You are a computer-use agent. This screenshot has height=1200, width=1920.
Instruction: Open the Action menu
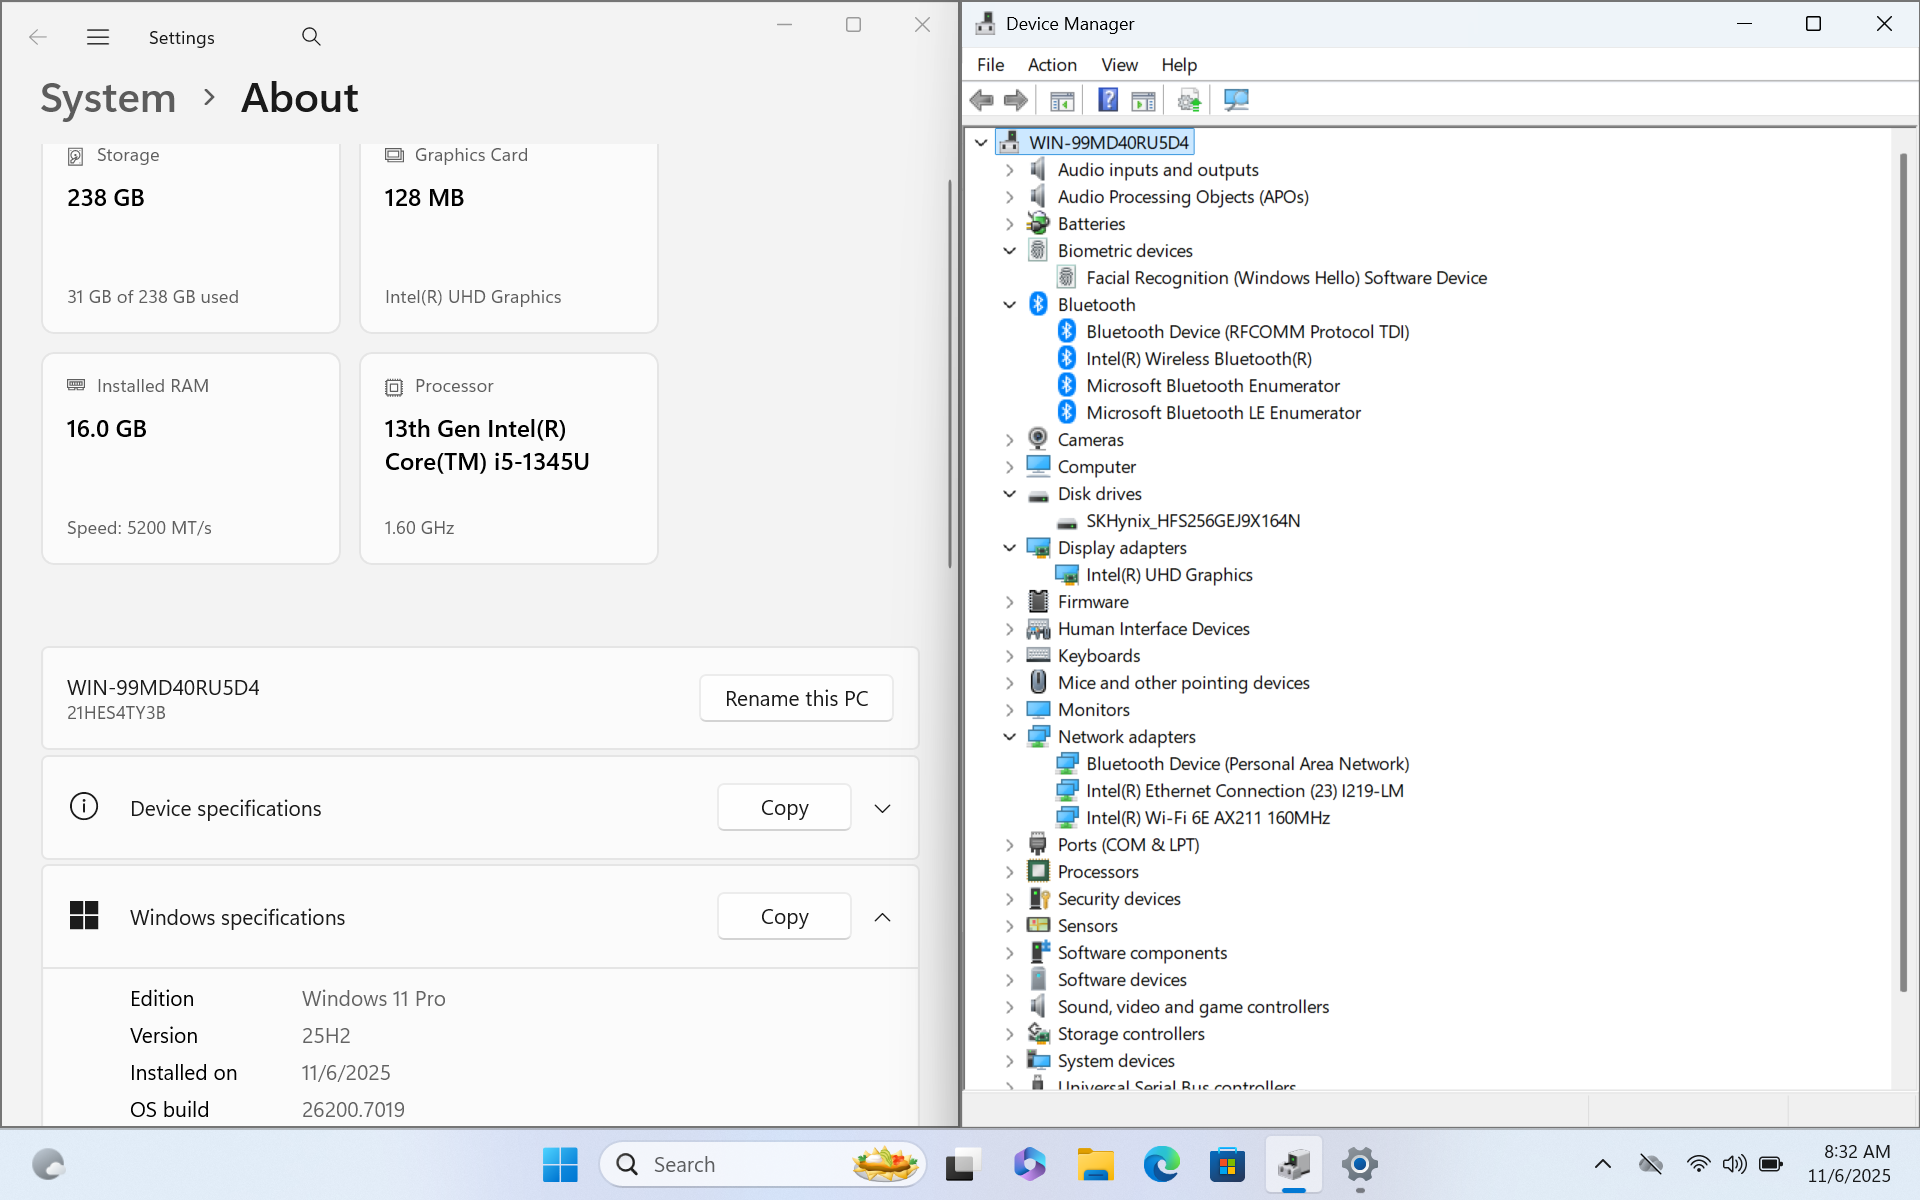(x=1051, y=65)
